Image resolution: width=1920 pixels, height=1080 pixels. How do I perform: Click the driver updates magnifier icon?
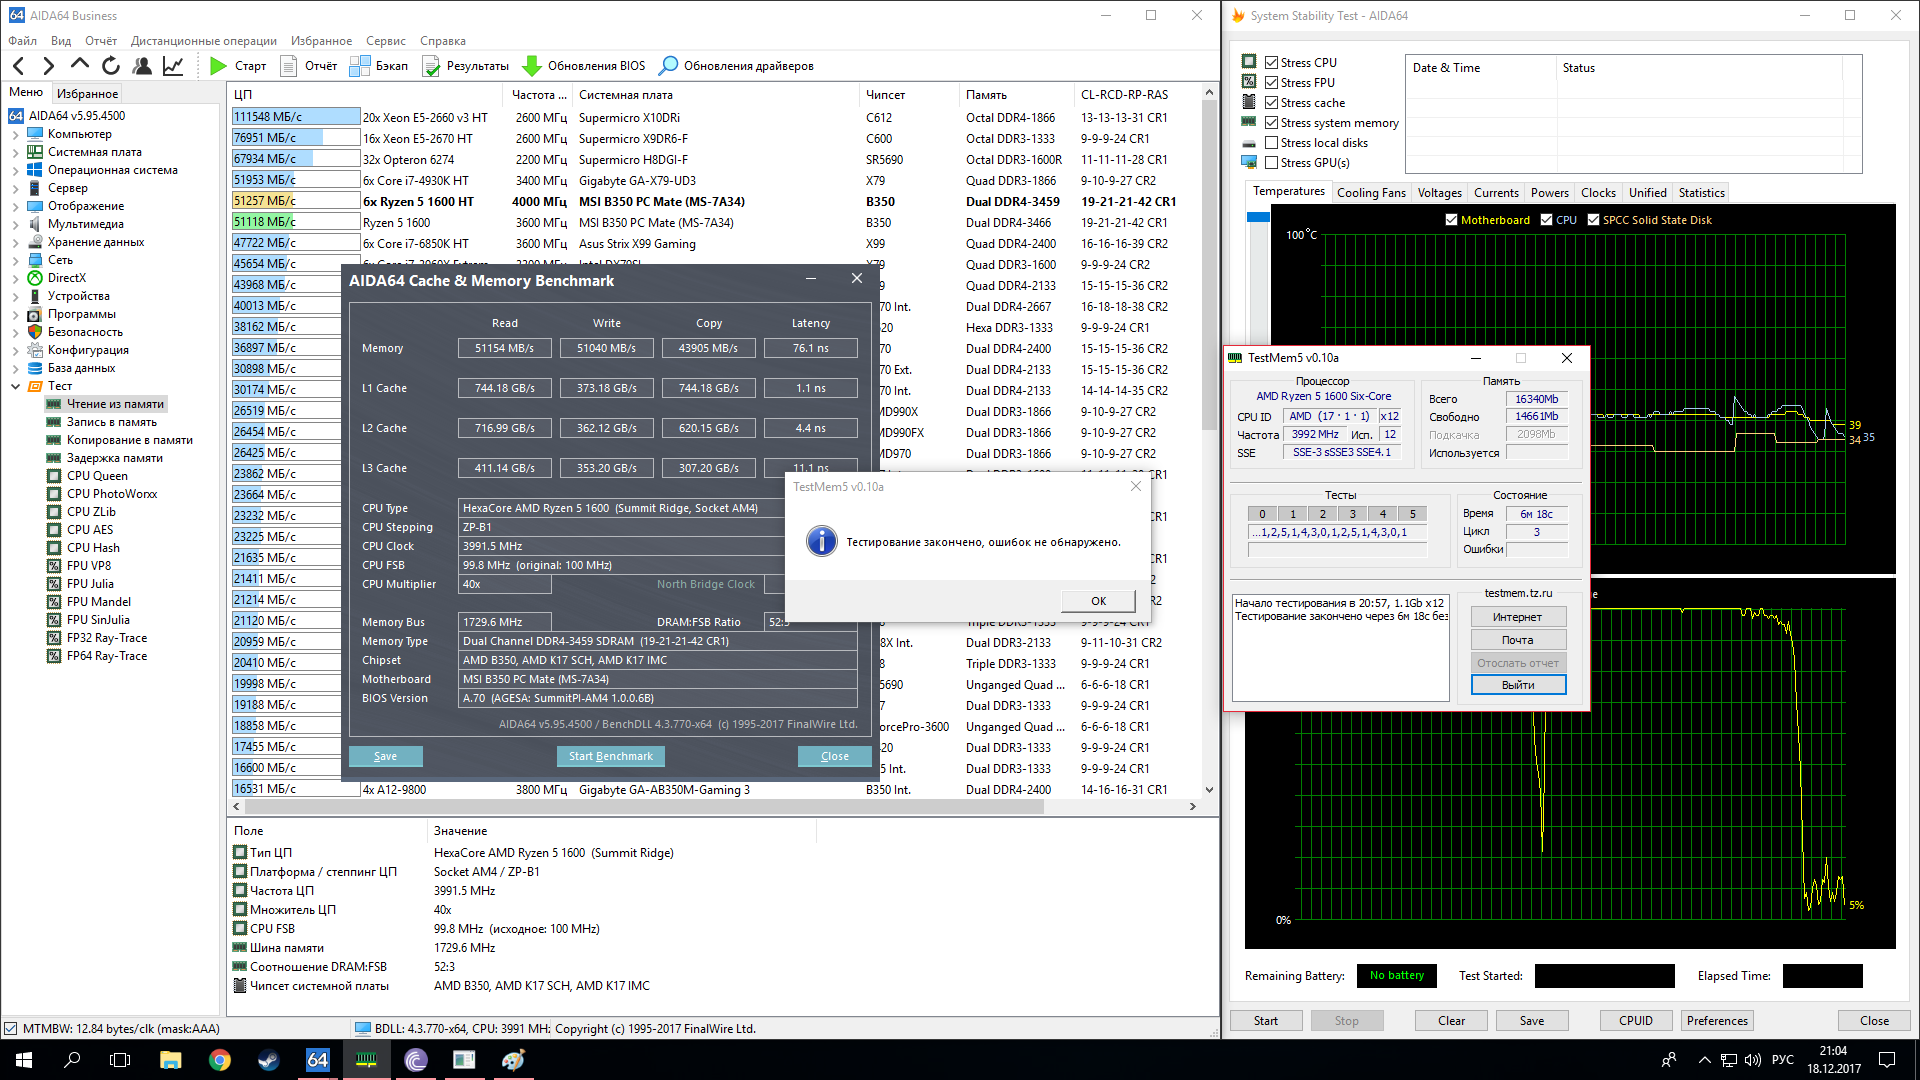point(669,66)
